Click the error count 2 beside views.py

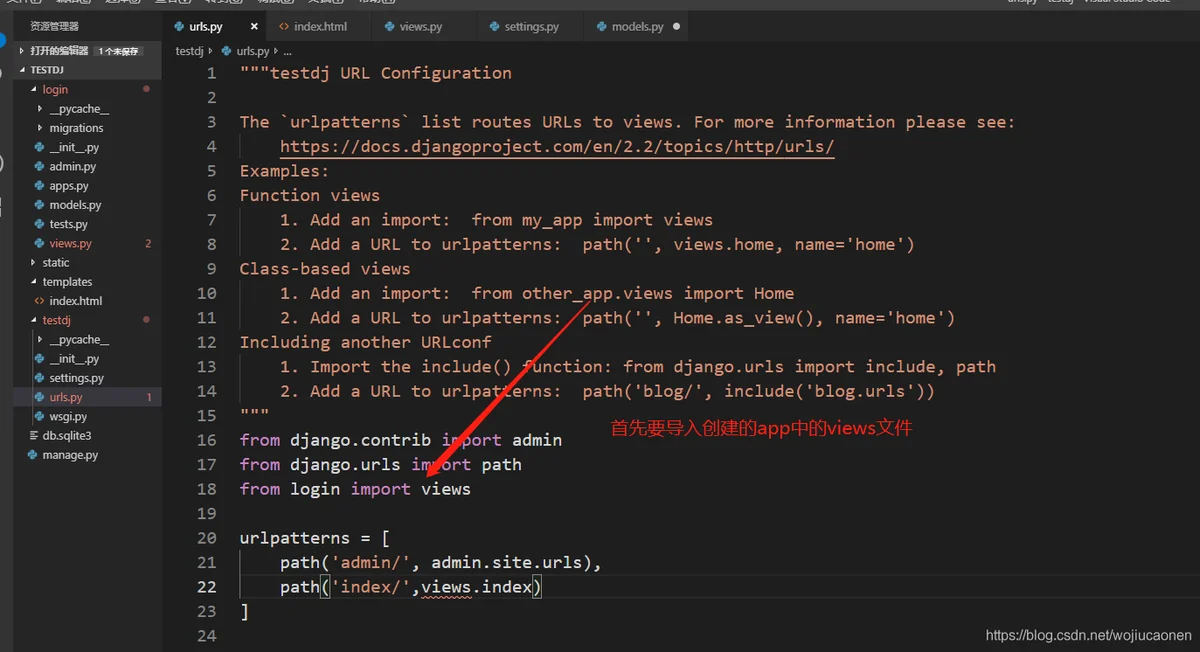click(148, 244)
